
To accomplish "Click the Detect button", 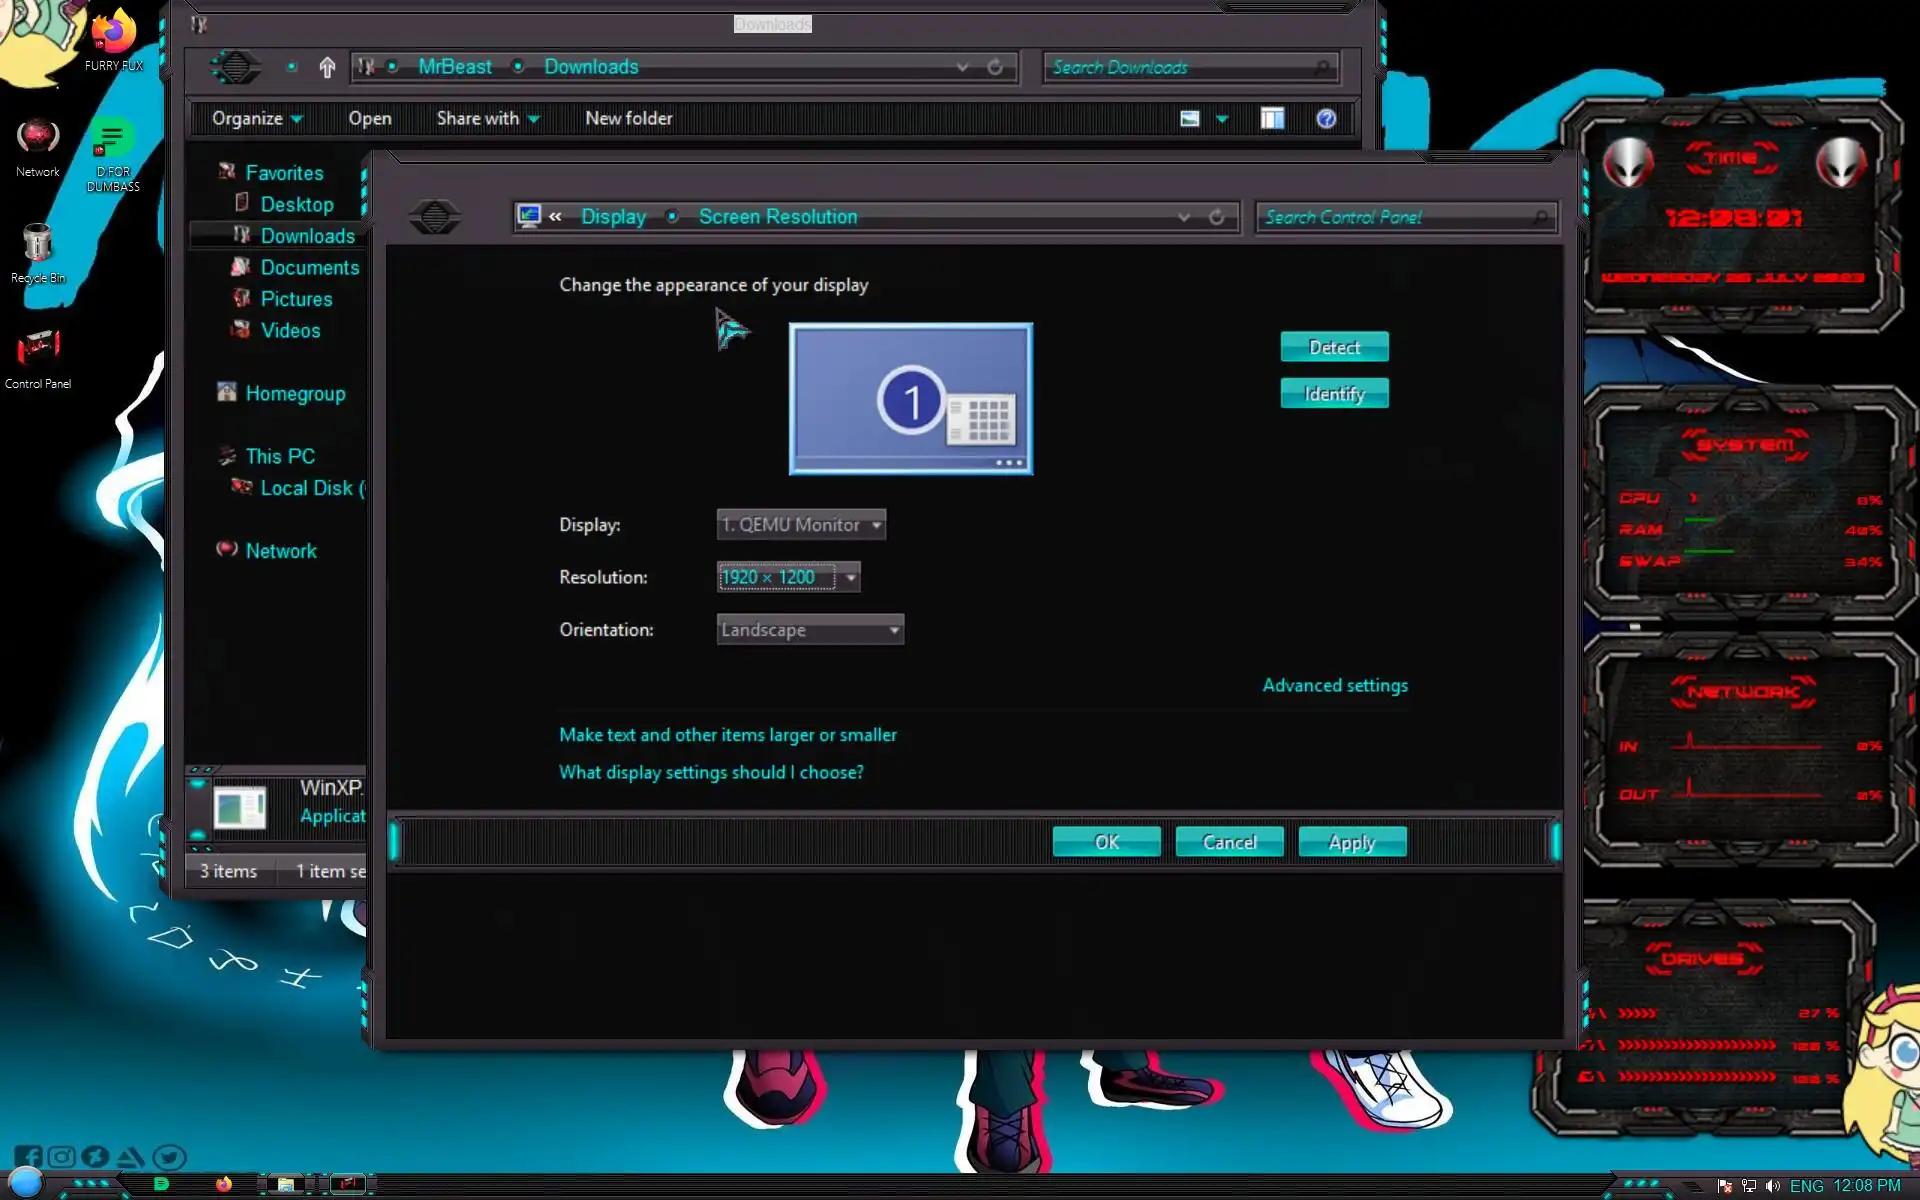I will pyautogui.click(x=1334, y=347).
